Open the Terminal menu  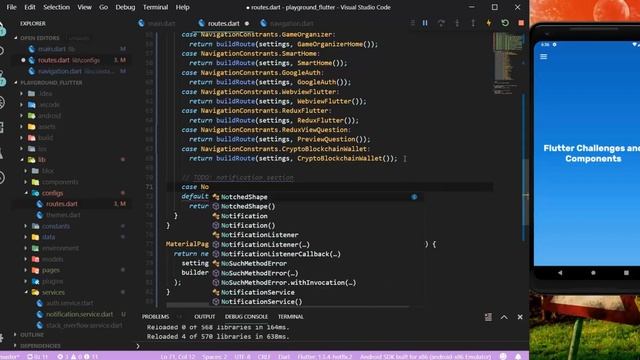coord(155,7)
